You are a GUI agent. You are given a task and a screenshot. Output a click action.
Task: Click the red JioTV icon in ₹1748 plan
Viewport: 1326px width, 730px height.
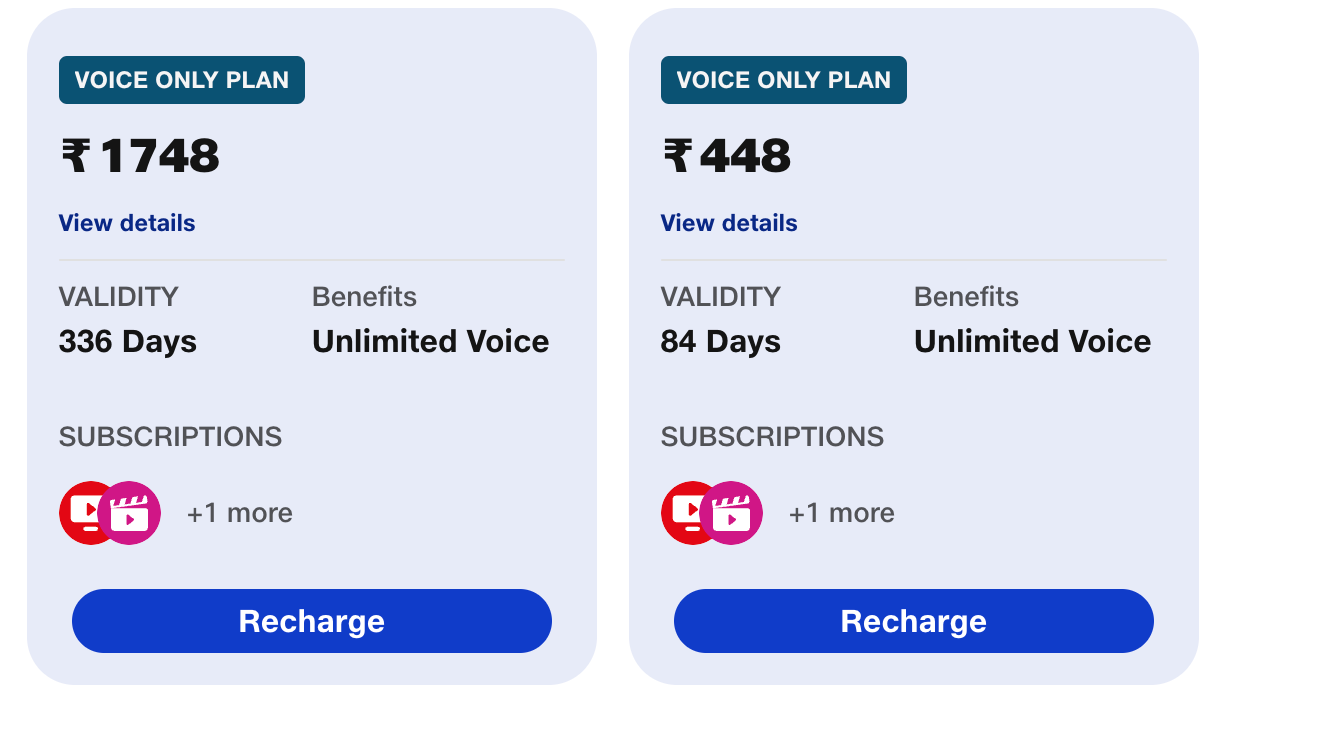pyautogui.click(x=80, y=512)
